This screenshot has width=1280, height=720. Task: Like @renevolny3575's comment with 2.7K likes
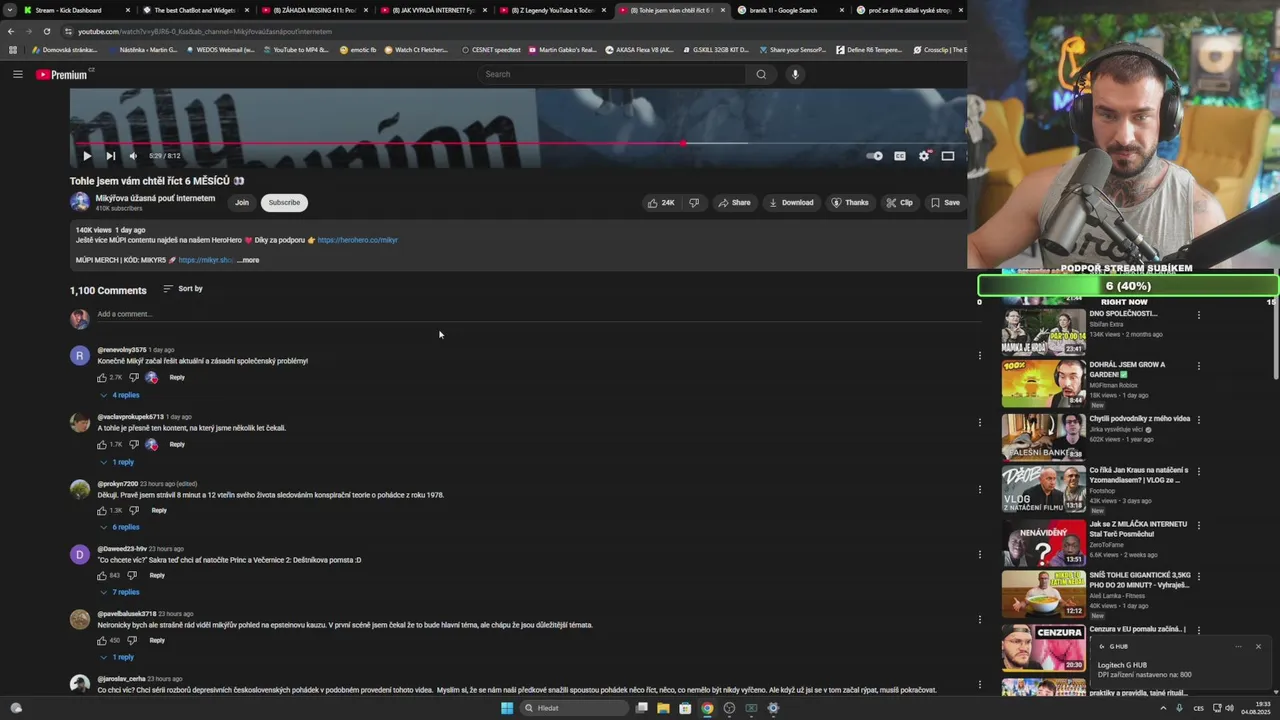pyautogui.click(x=102, y=378)
